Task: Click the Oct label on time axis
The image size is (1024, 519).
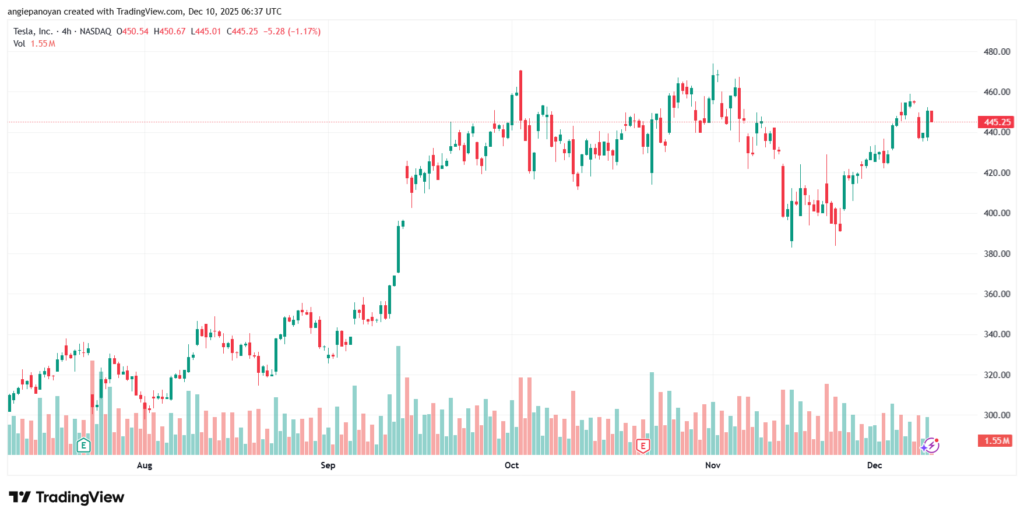Action: (512, 466)
